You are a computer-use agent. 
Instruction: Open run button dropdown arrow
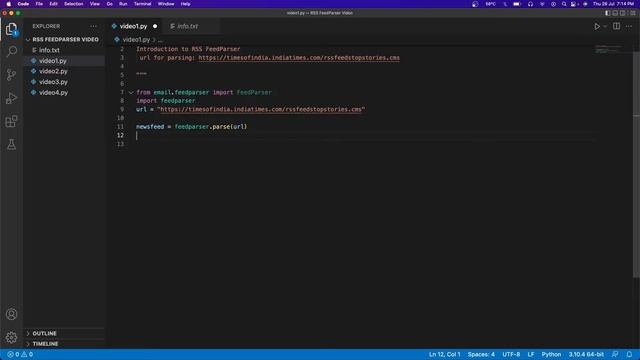pos(605,26)
